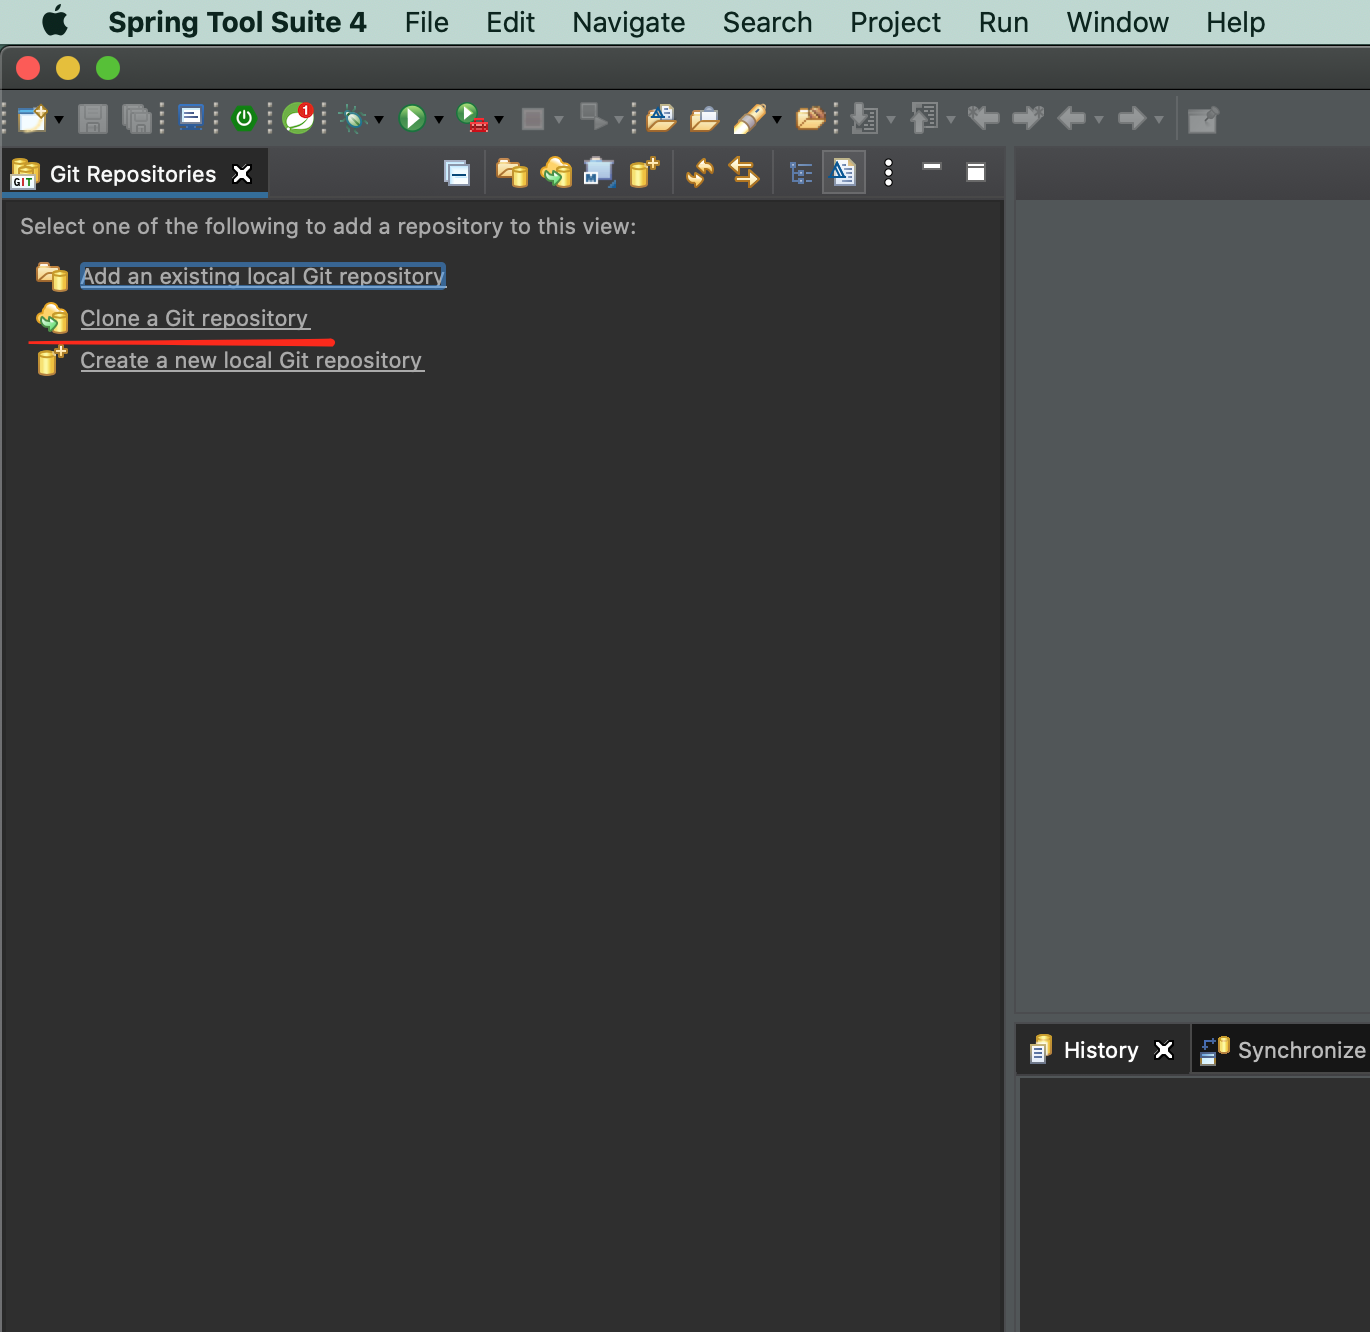This screenshot has height=1332, width=1370.
Task: Open the Git Repositories View Menu dots
Action: tap(888, 173)
